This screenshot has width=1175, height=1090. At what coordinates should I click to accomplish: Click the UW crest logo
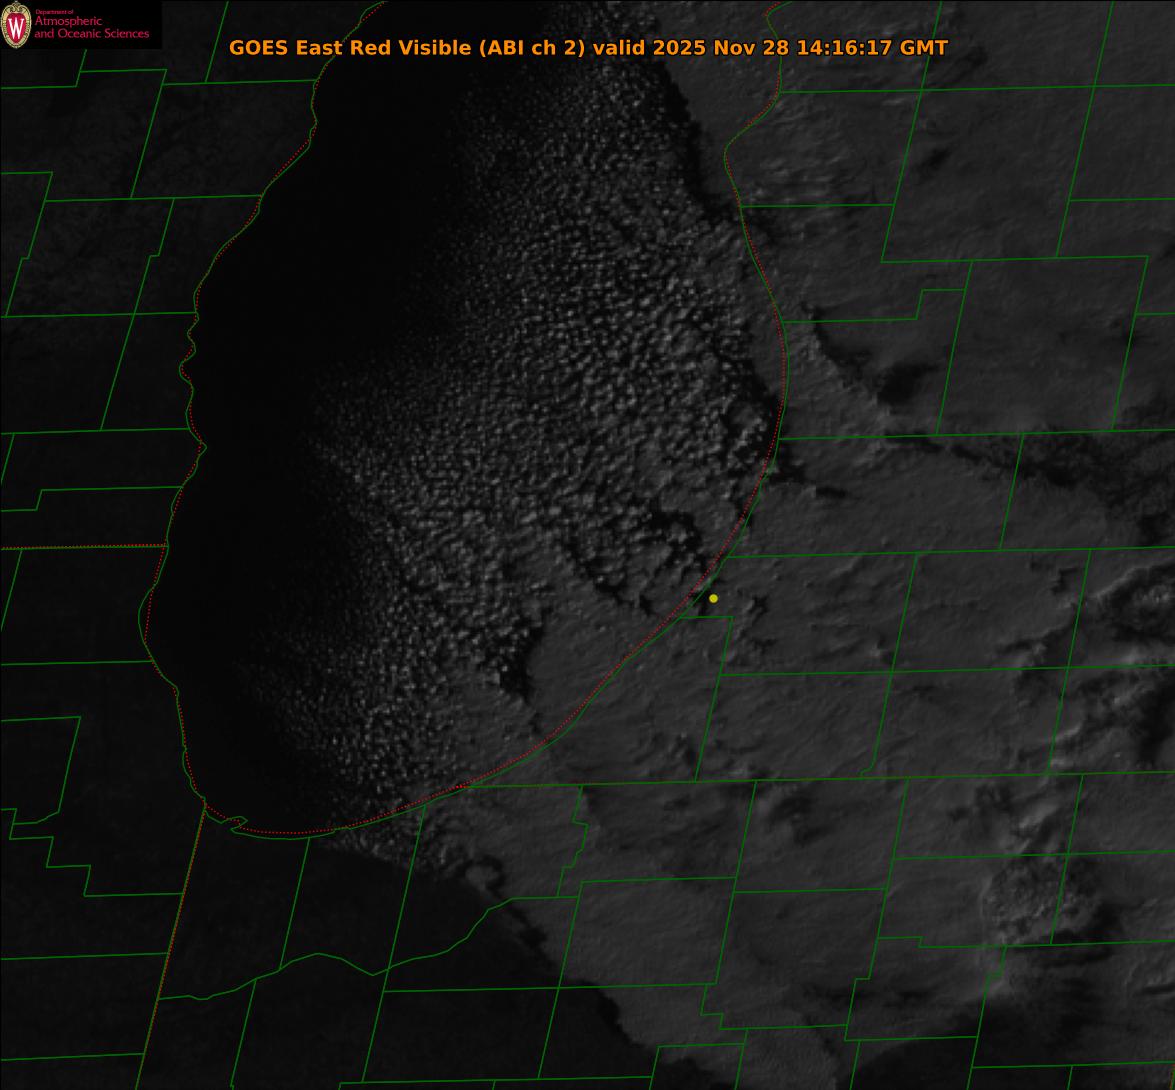pyautogui.click(x=16, y=25)
